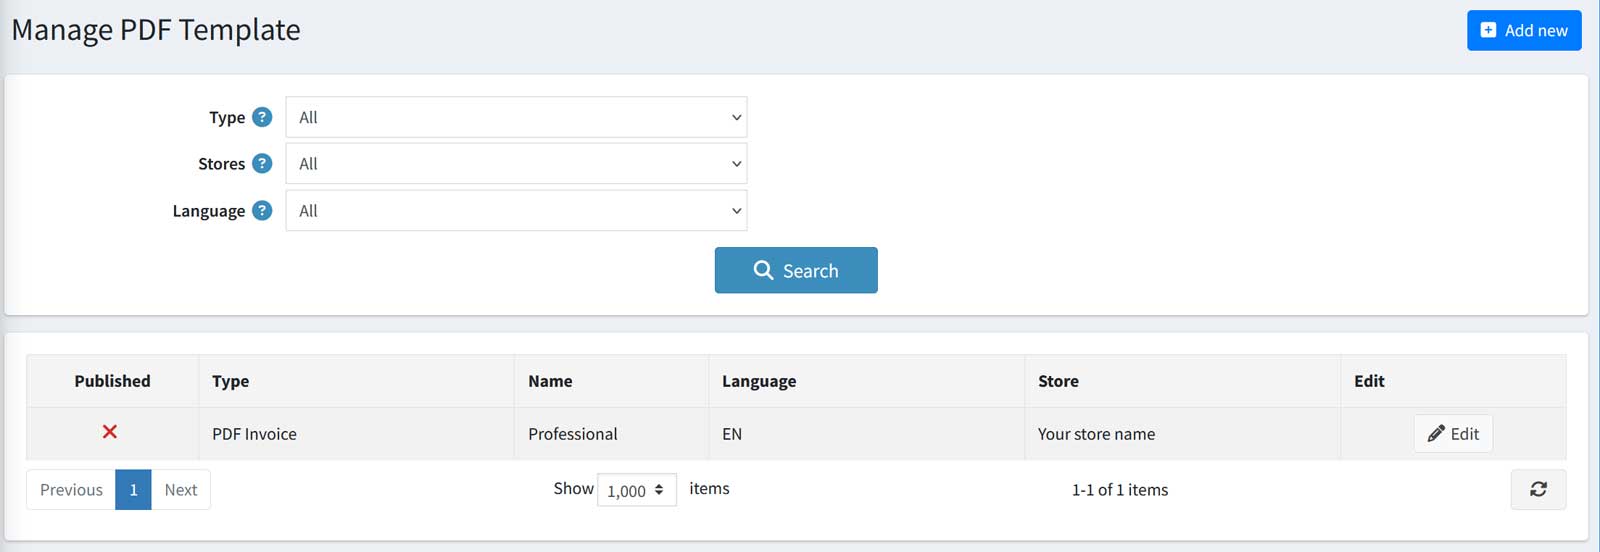
Task: Select page 1 in pagination
Action: coord(133,489)
